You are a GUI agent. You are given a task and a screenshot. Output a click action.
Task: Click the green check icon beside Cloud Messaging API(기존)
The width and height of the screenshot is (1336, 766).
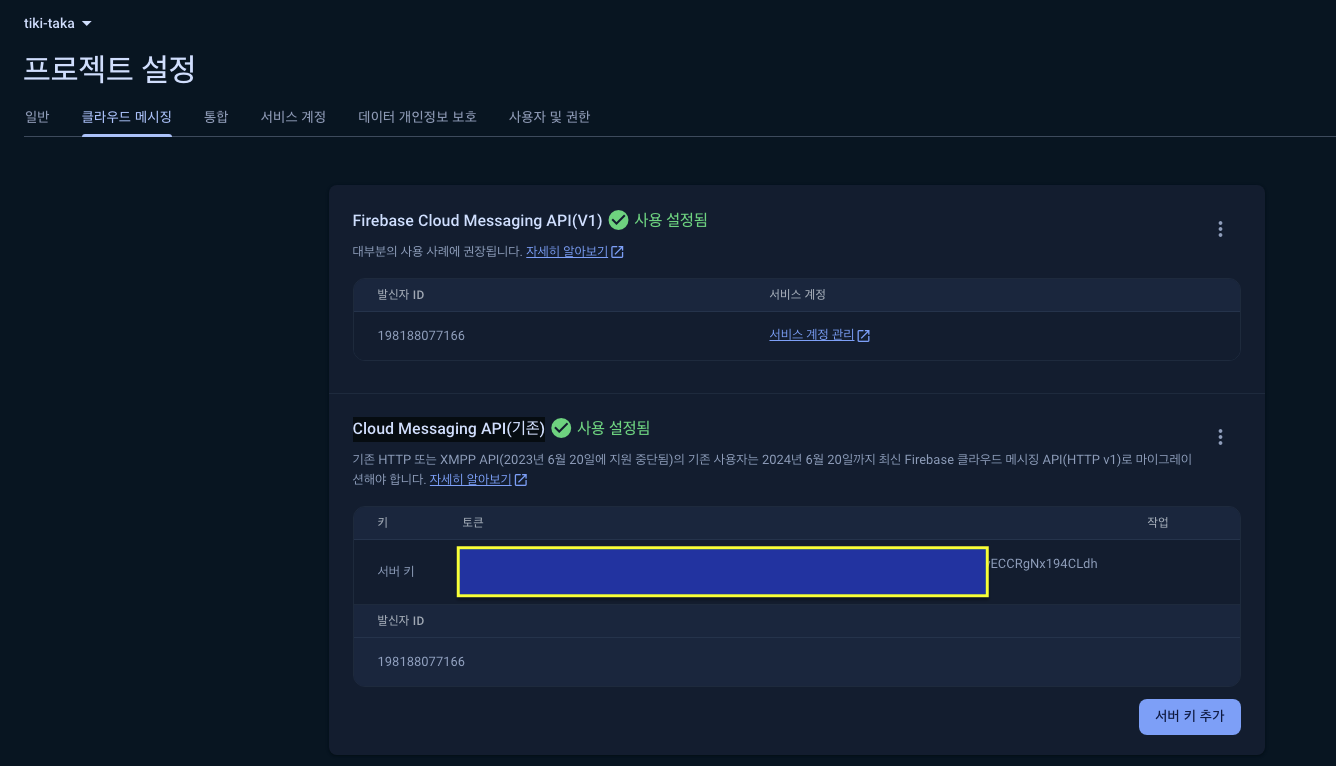click(x=561, y=428)
